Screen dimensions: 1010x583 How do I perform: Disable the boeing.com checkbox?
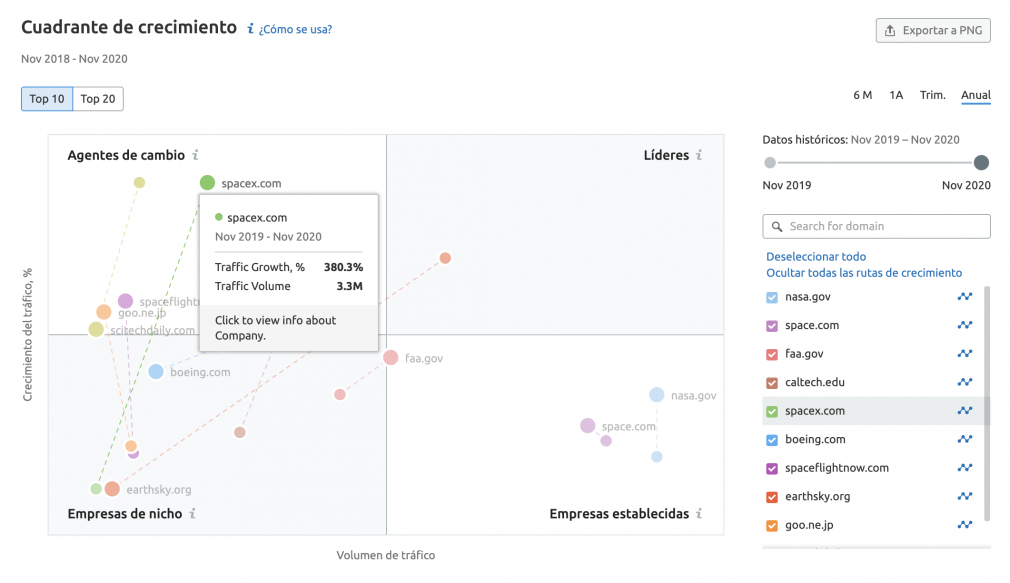[772, 440]
